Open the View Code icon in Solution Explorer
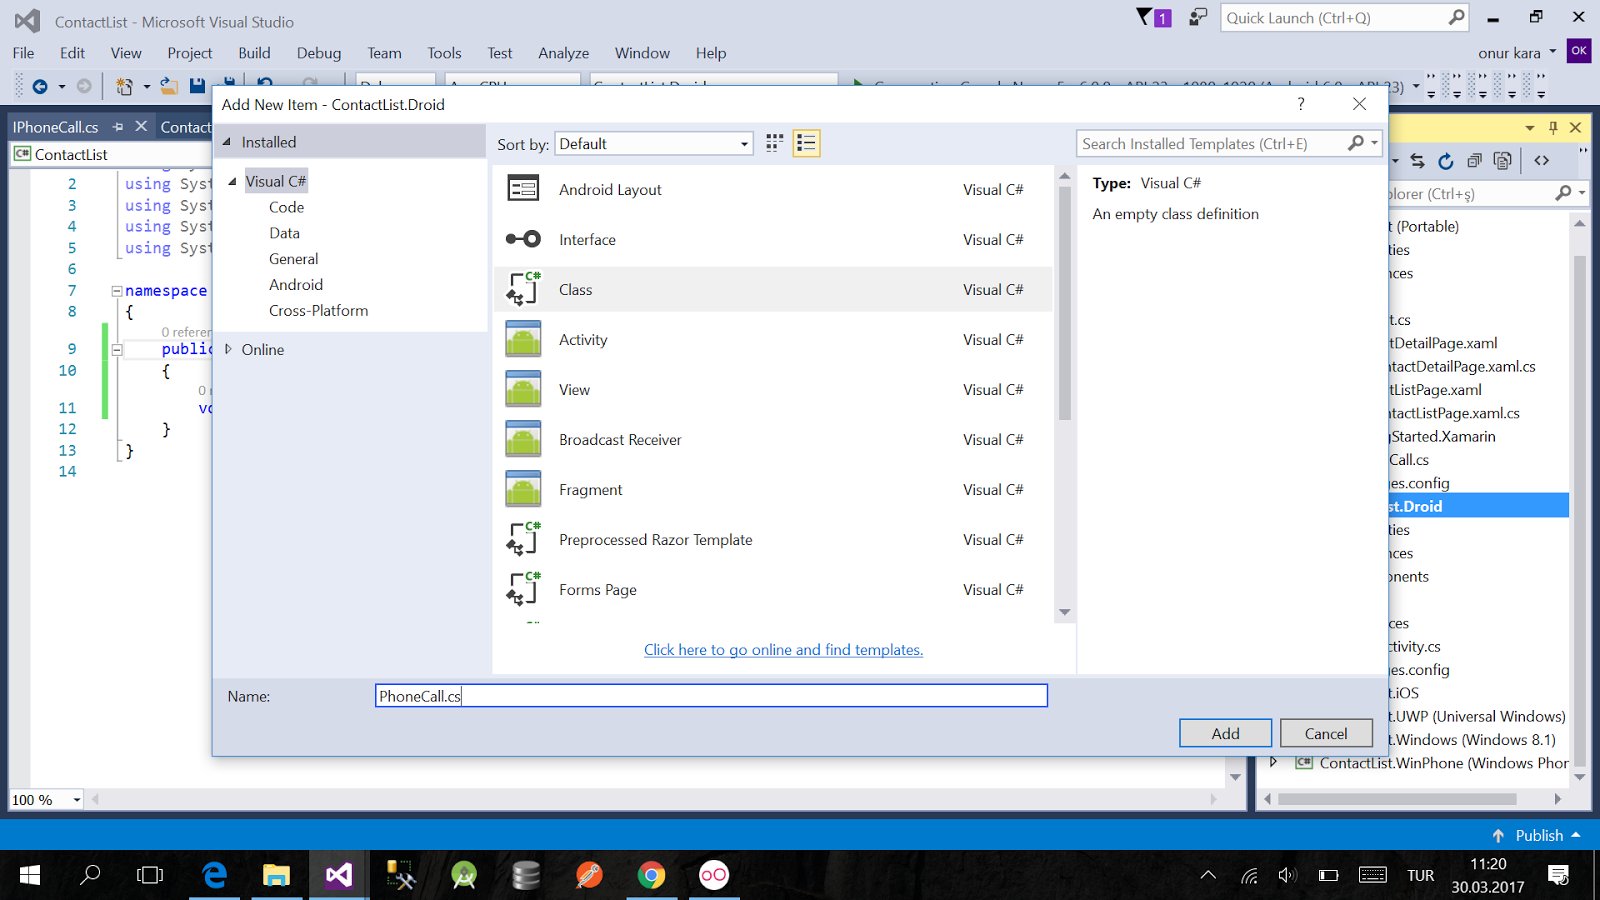Viewport: 1600px width, 900px height. coord(1541,160)
